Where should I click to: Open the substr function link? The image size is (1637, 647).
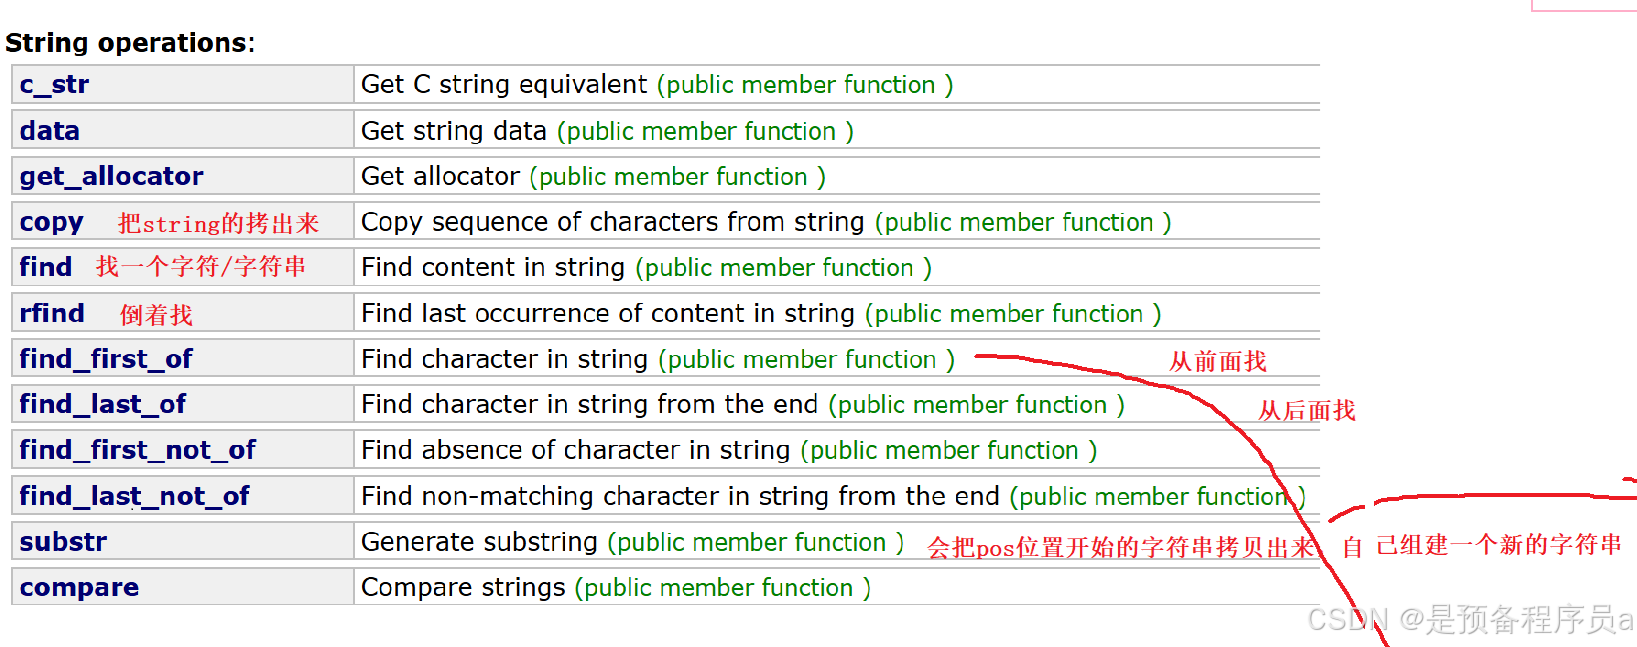63,542
